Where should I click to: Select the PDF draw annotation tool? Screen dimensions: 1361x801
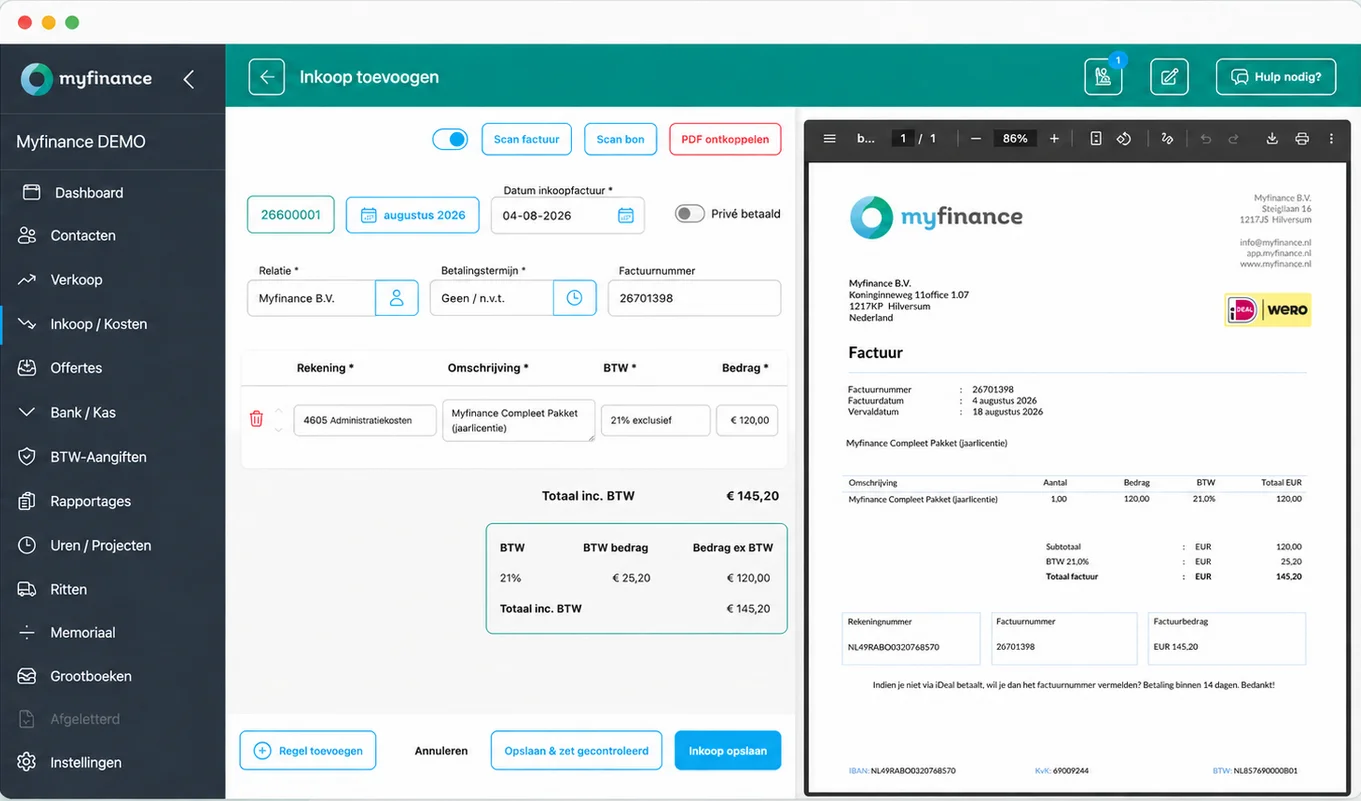click(1167, 139)
